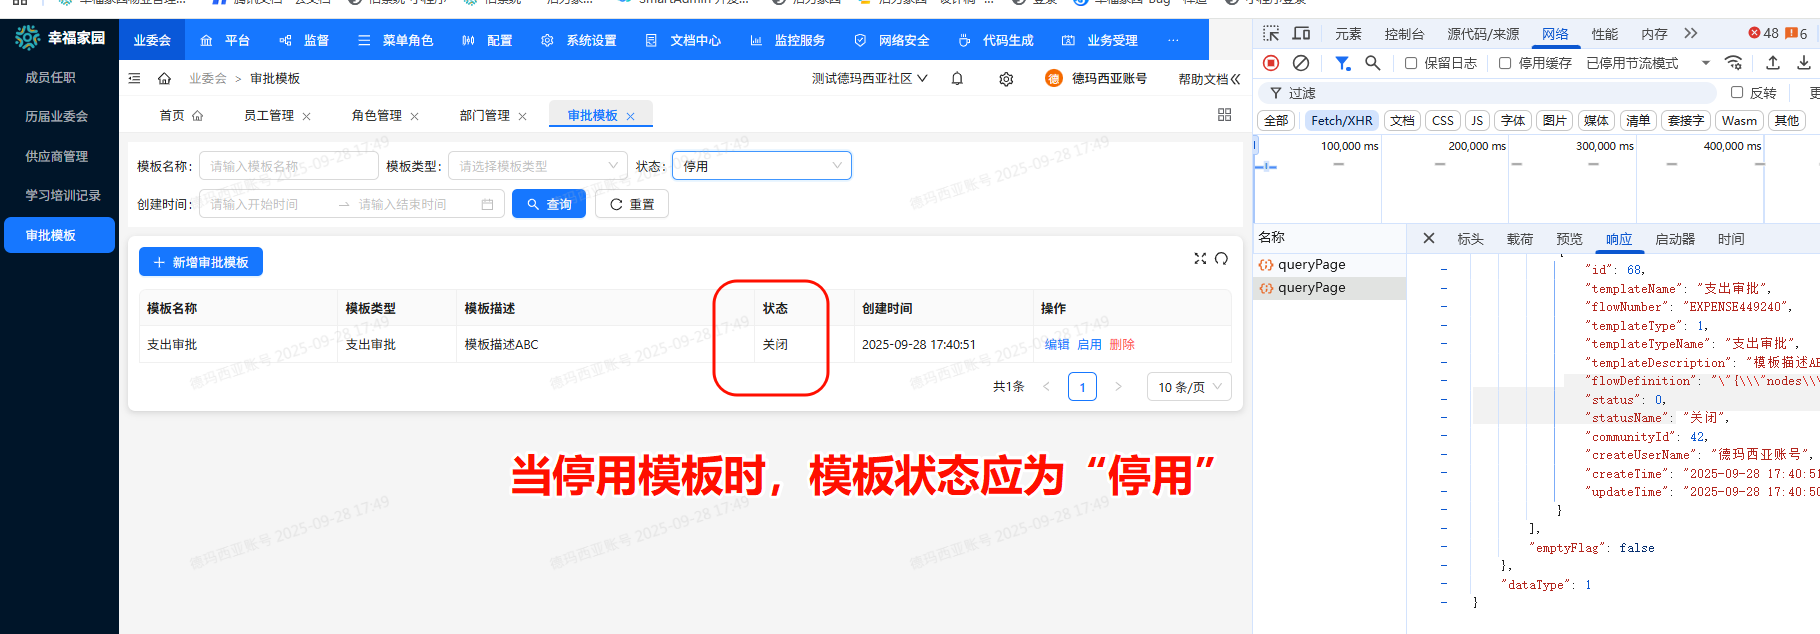Screen dimensions: 1820x634
Task: Open the 模板类型 select dropdown
Action: (x=537, y=166)
